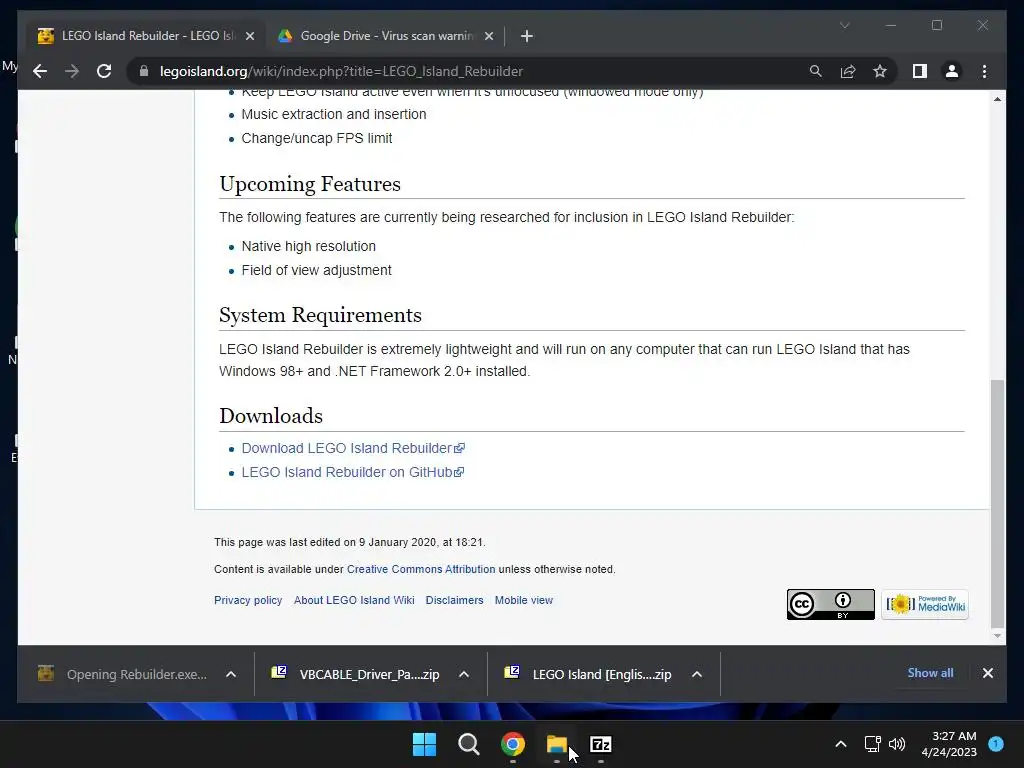Click 'Change/uncap FPS limit' list item
The image size is (1024, 768).
pyautogui.click(x=317, y=138)
